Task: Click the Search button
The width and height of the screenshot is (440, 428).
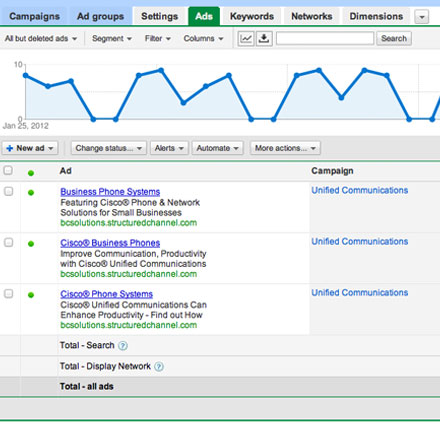Action: pyautogui.click(x=394, y=39)
